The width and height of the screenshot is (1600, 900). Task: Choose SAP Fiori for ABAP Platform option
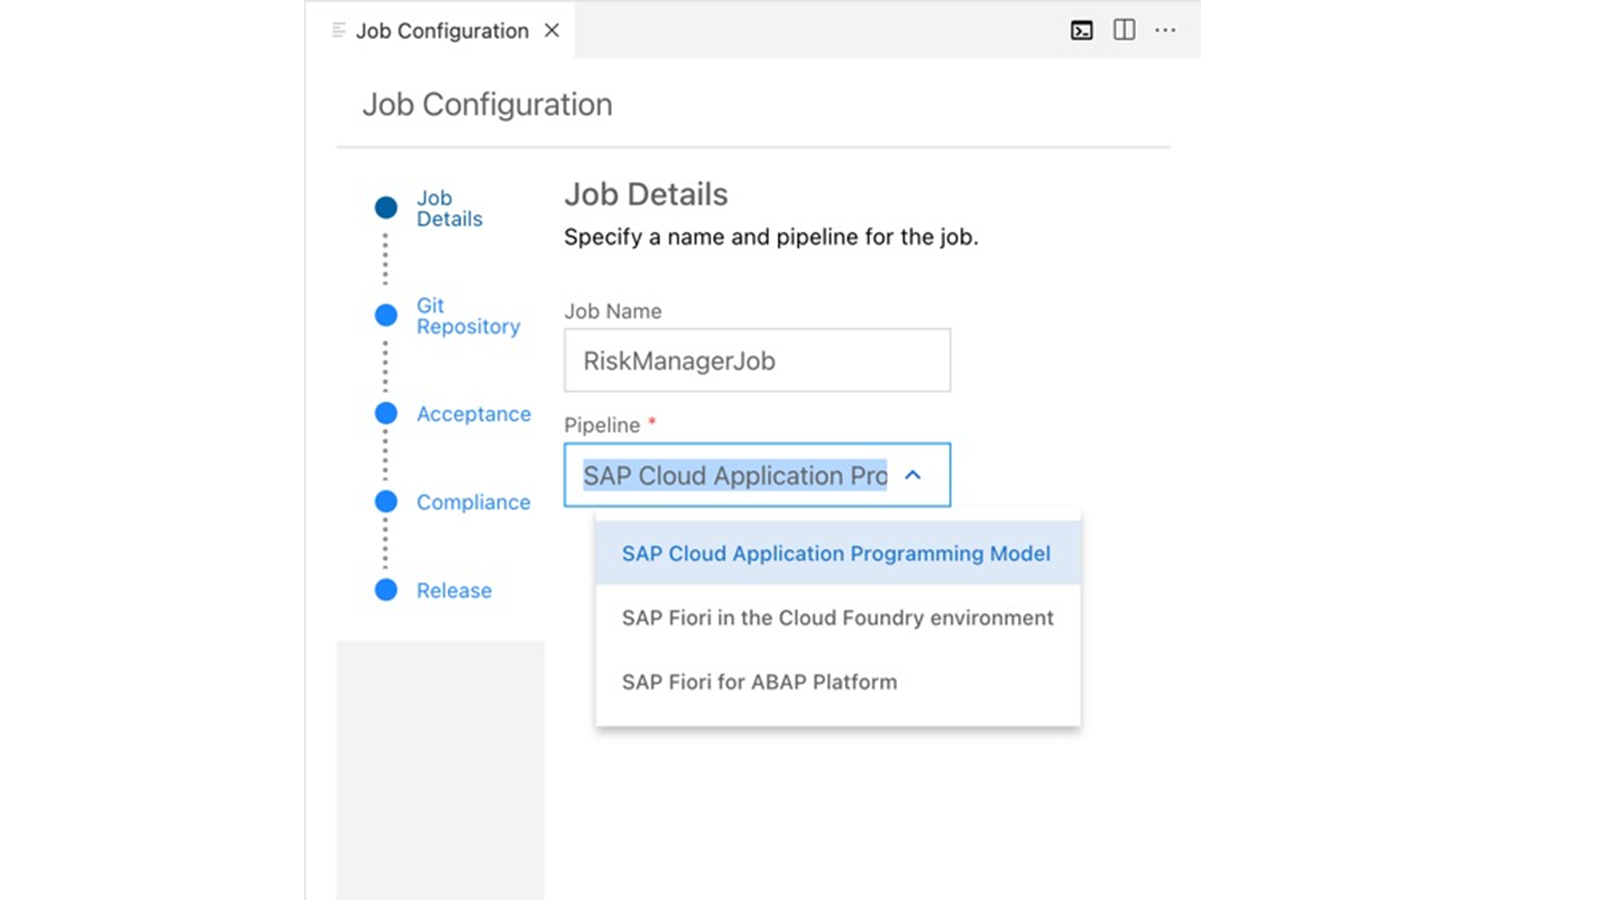point(838,682)
